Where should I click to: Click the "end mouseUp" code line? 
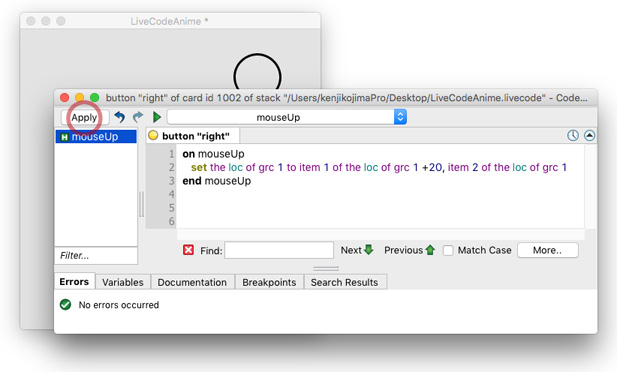(x=216, y=181)
